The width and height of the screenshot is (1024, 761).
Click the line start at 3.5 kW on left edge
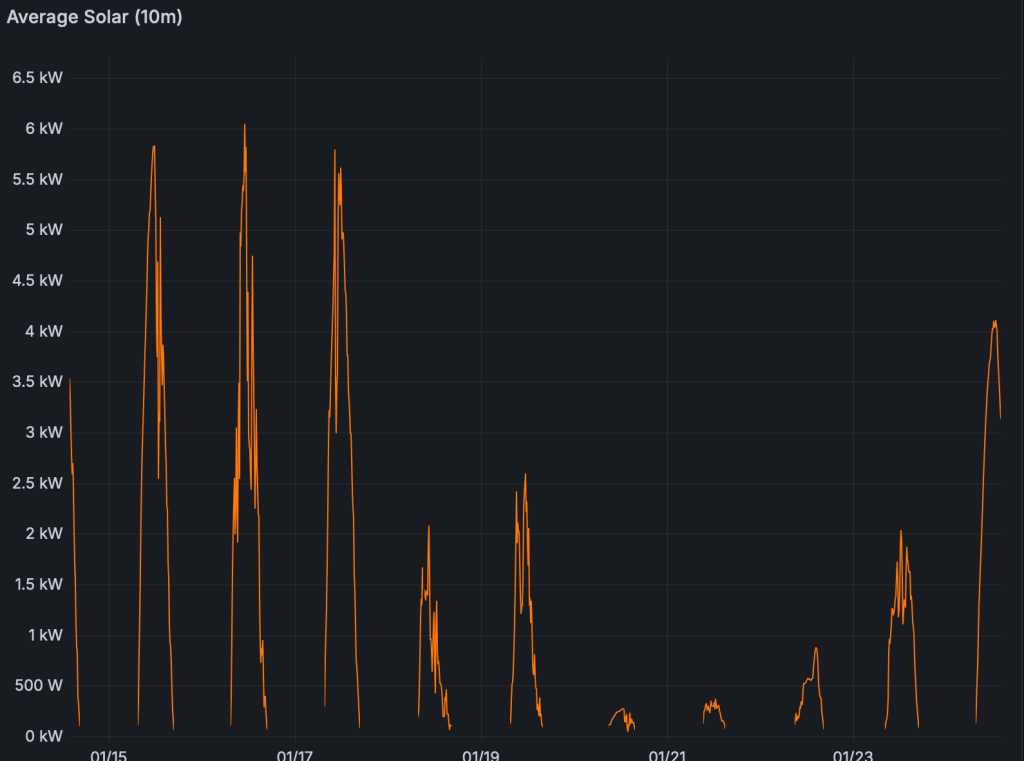69,380
